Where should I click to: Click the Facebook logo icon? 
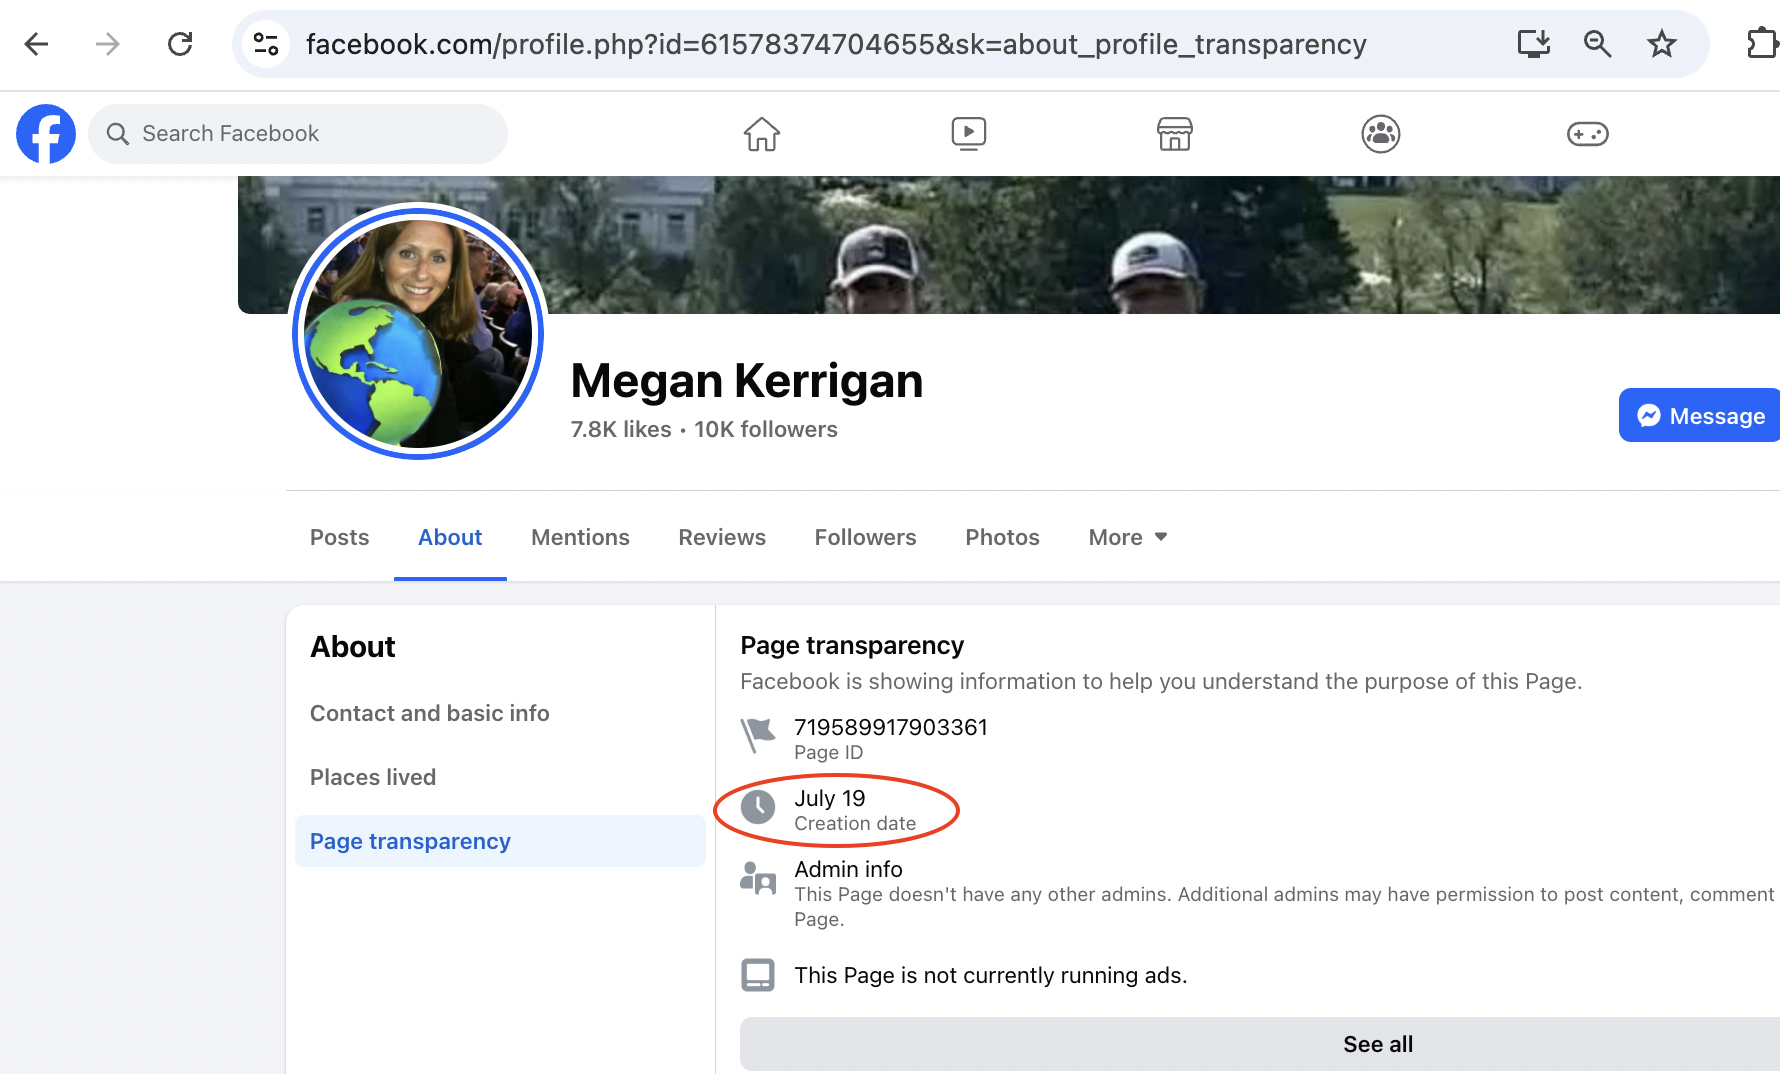point(46,134)
